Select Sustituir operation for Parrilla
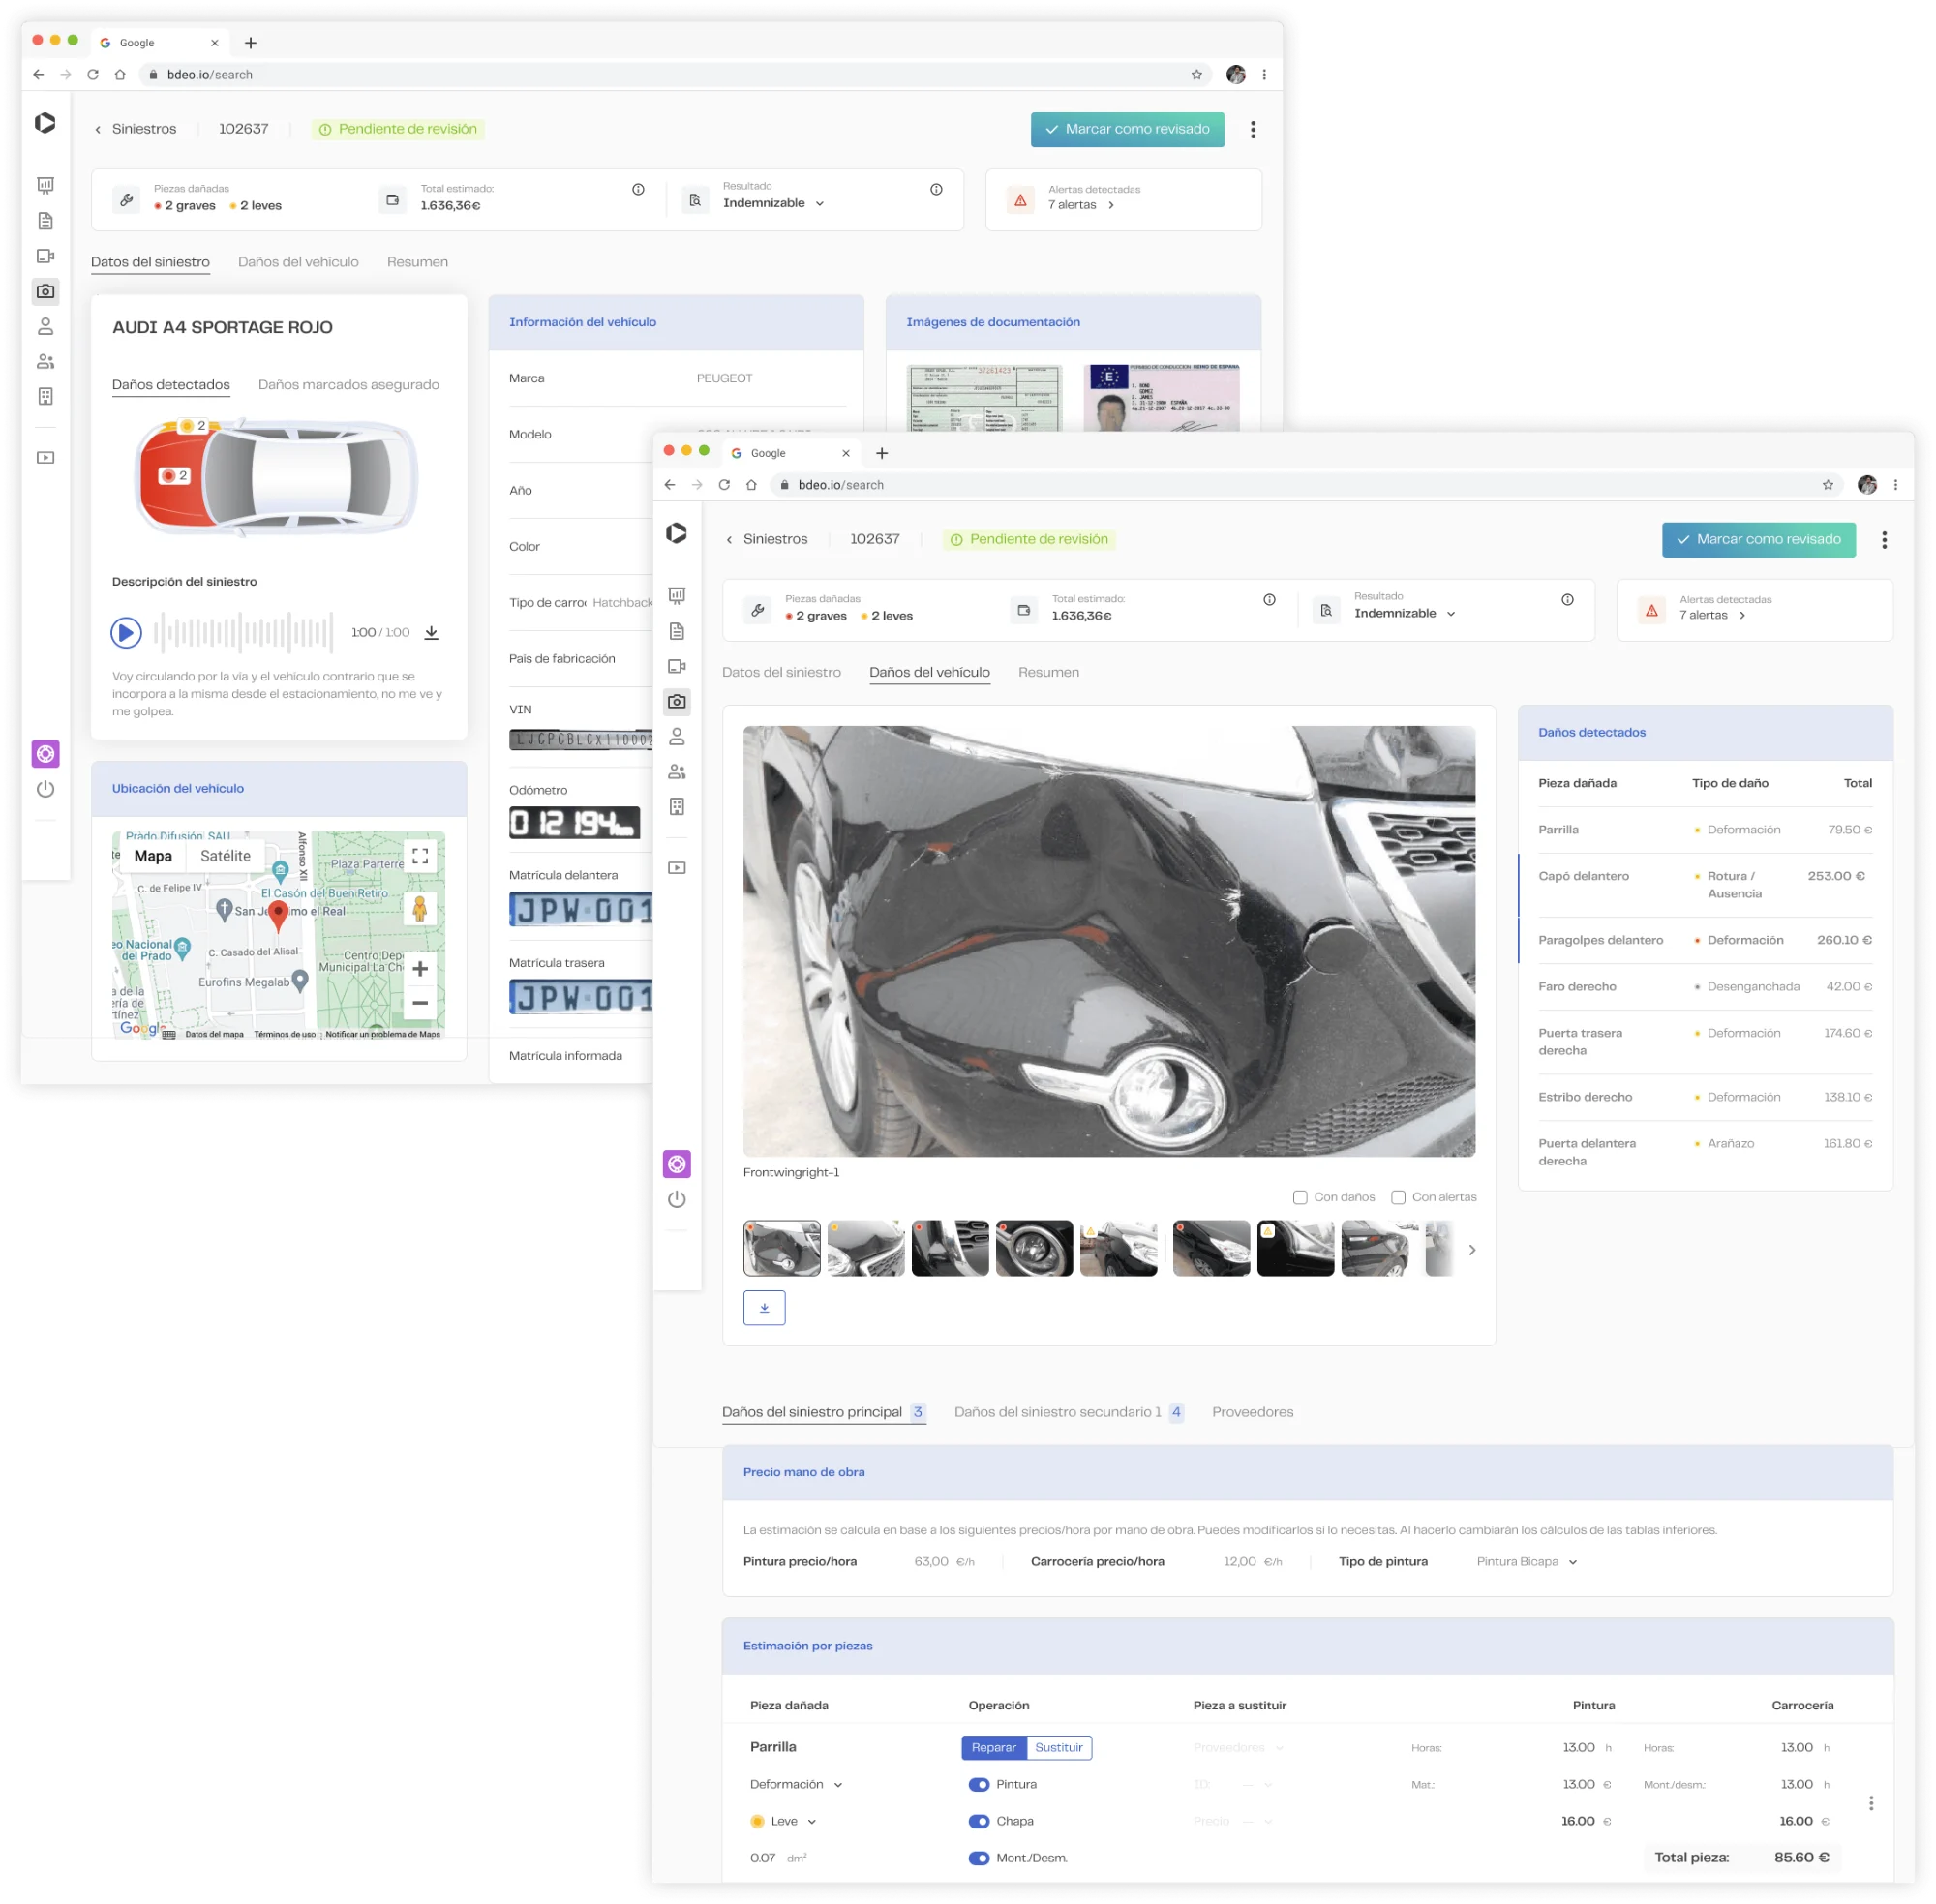Screen dimensions: 1936x1904 click(1058, 1748)
